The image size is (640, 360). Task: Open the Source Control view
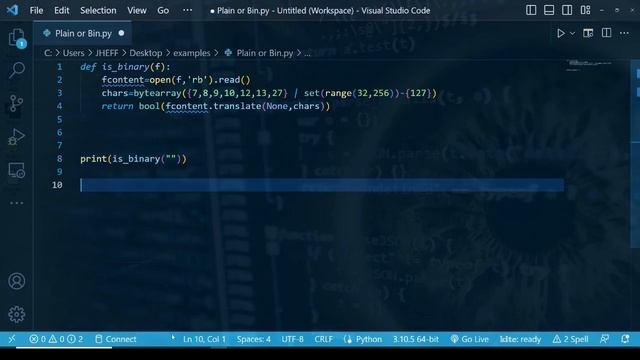point(17,103)
